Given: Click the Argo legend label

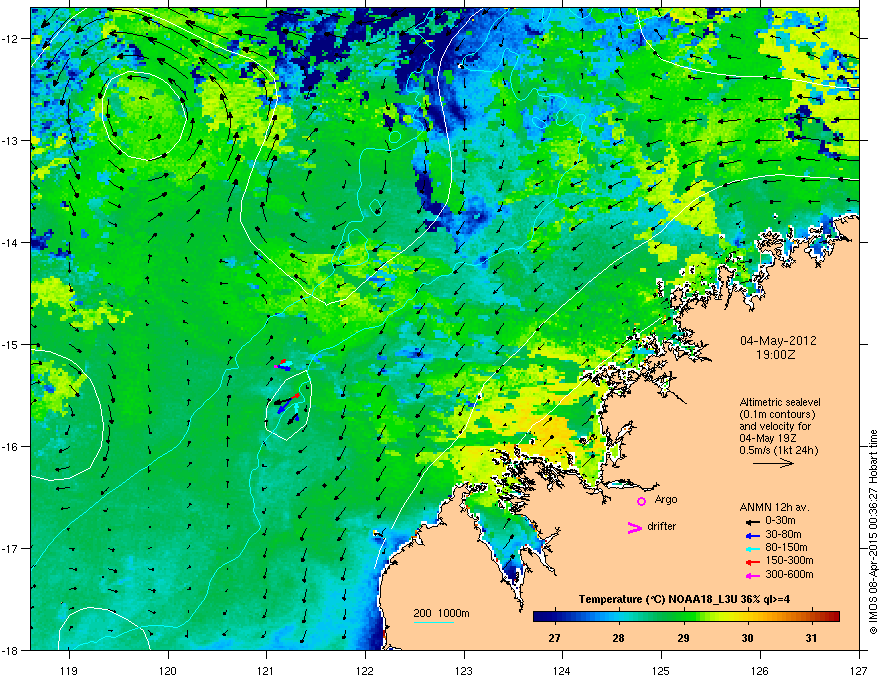Looking at the screenshot, I should click(x=666, y=499).
